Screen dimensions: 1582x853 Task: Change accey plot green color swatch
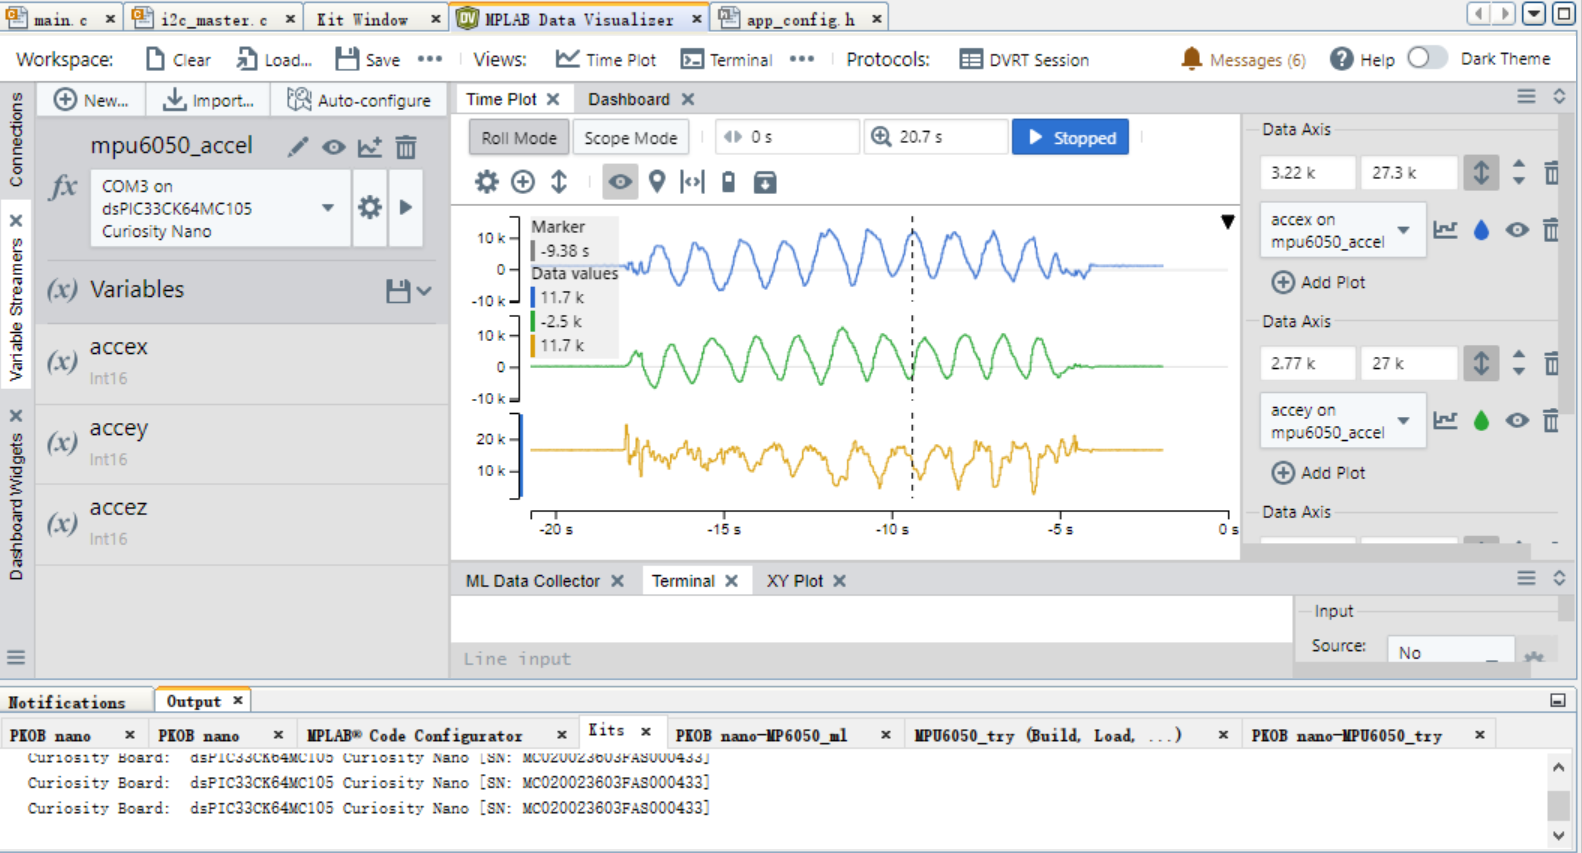(x=1481, y=421)
